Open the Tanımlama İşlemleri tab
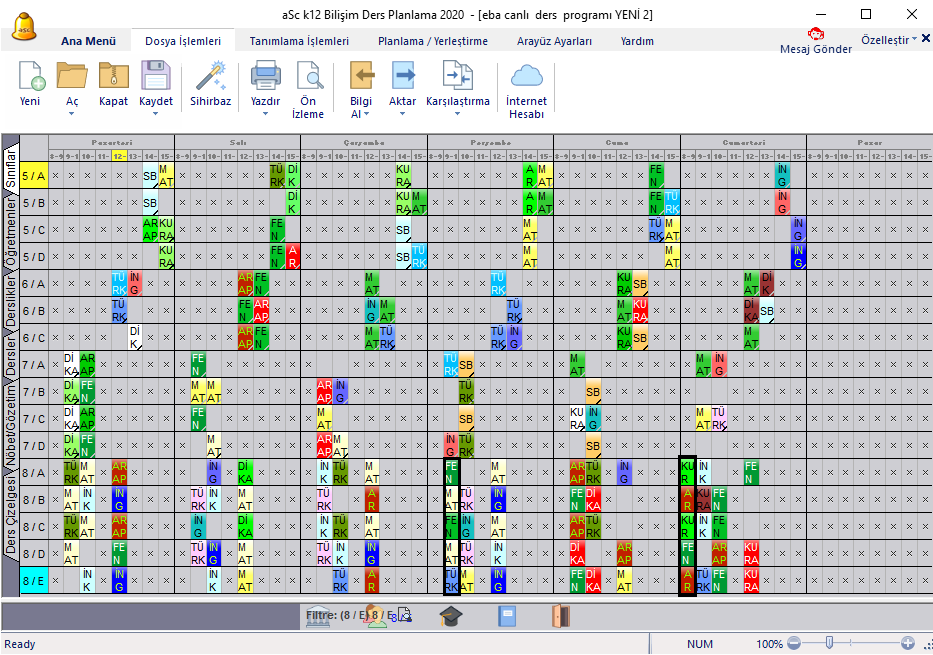 (299, 41)
